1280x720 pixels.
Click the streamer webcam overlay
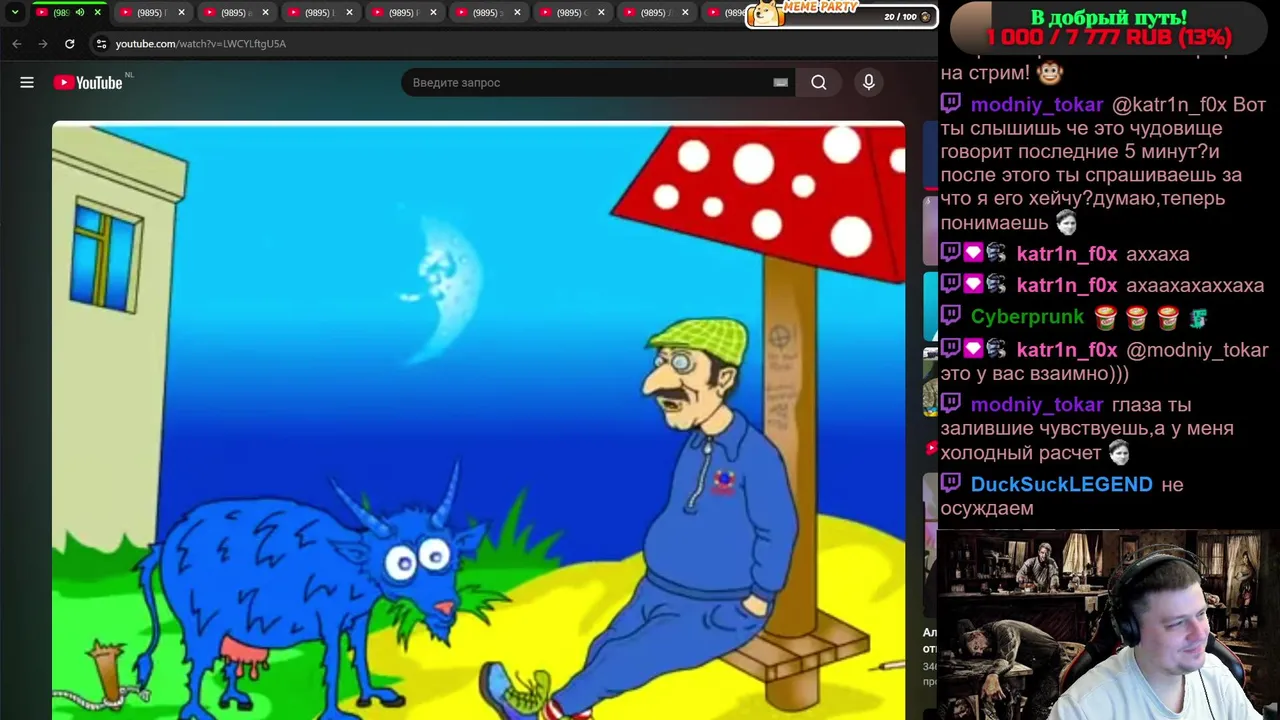click(x=1108, y=625)
